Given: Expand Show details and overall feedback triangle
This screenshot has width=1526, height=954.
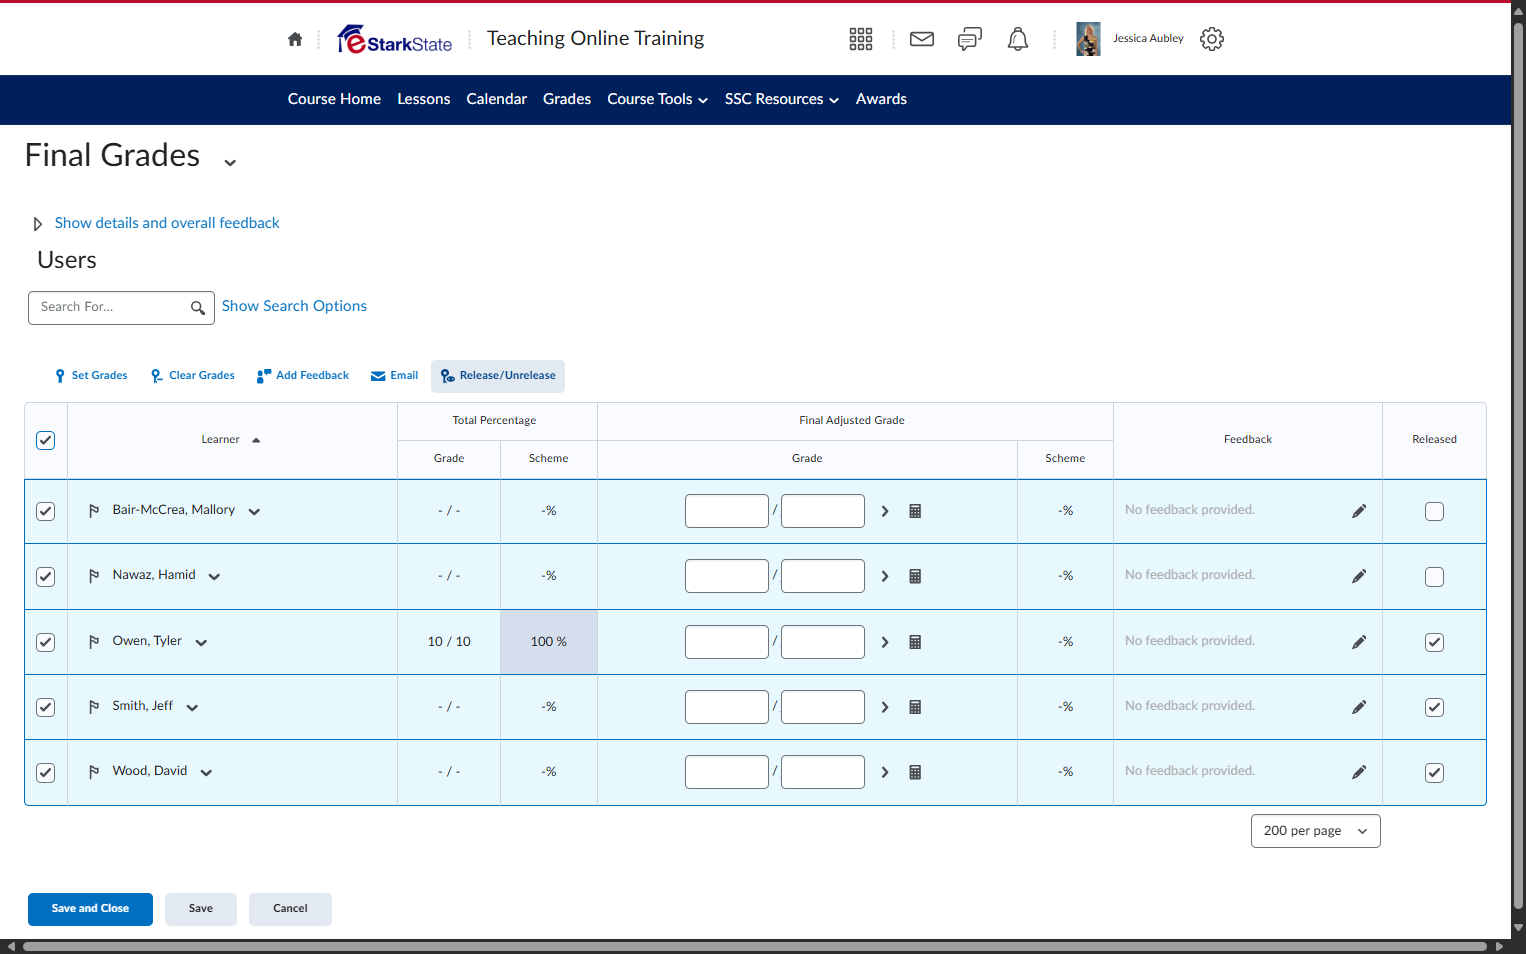Looking at the screenshot, I should click(38, 224).
